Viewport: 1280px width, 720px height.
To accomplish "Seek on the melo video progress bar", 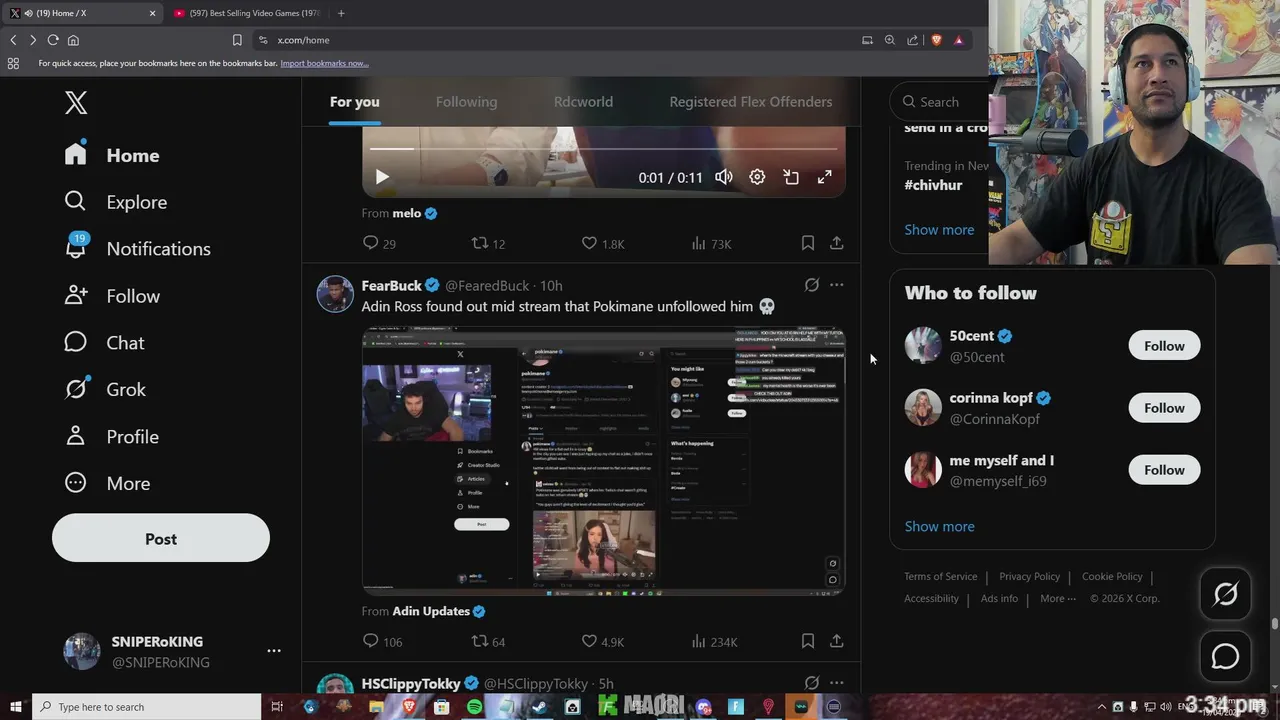I will pos(603,148).
